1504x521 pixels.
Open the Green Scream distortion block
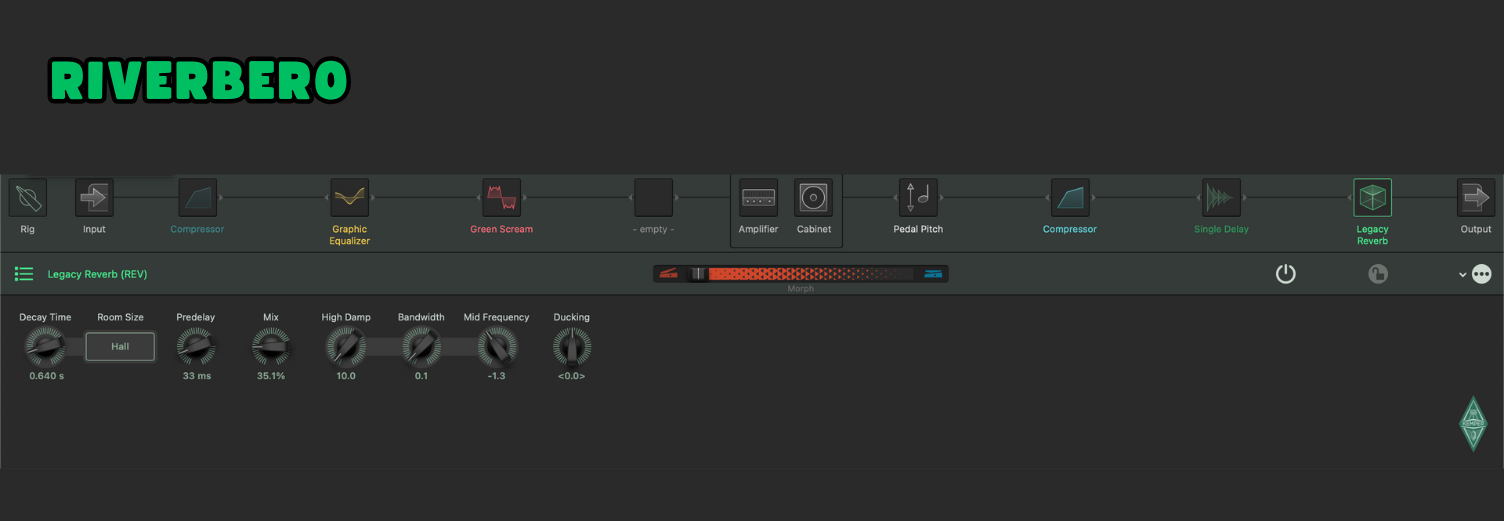(x=502, y=198)
